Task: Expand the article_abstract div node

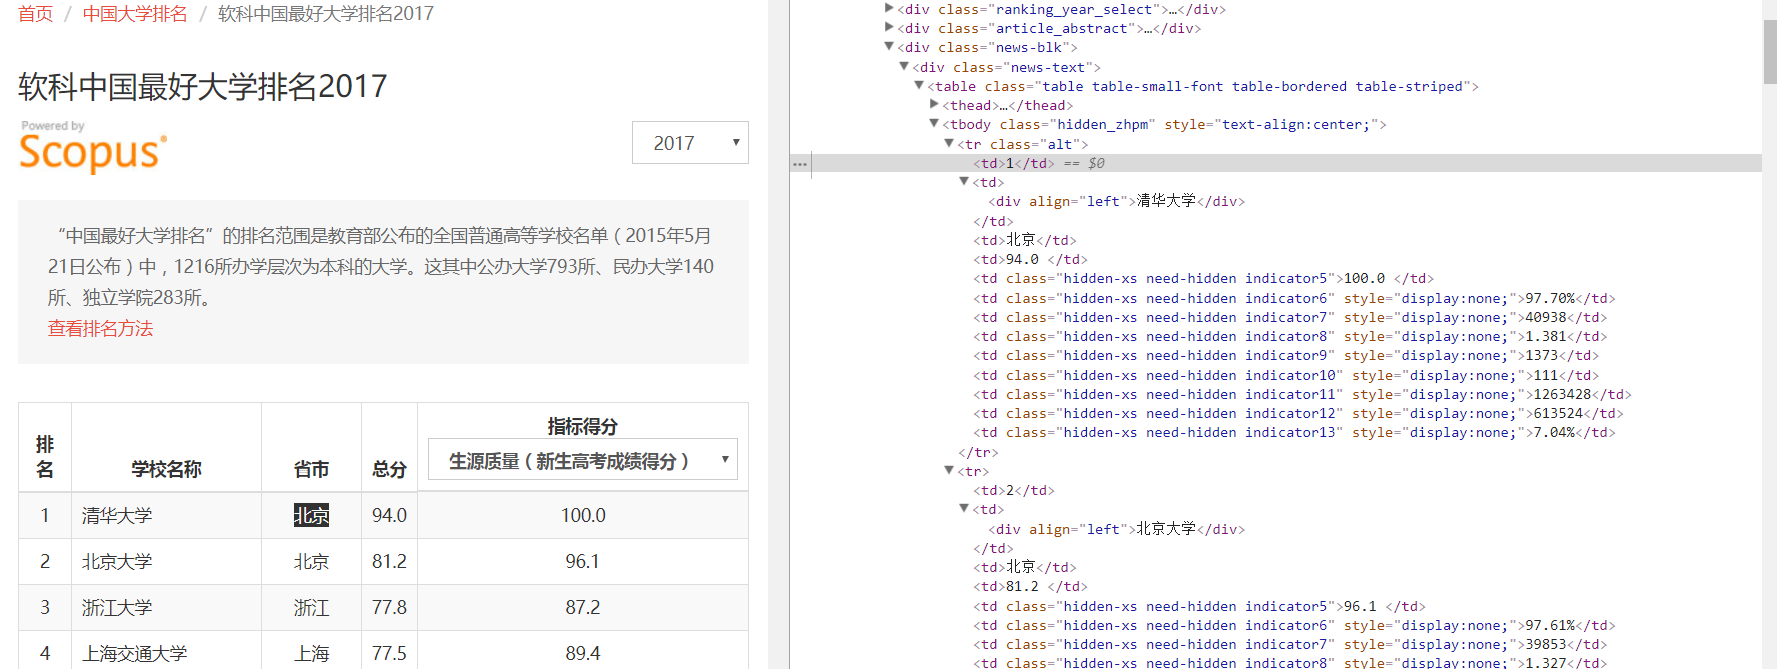Action: click(889, 28)
